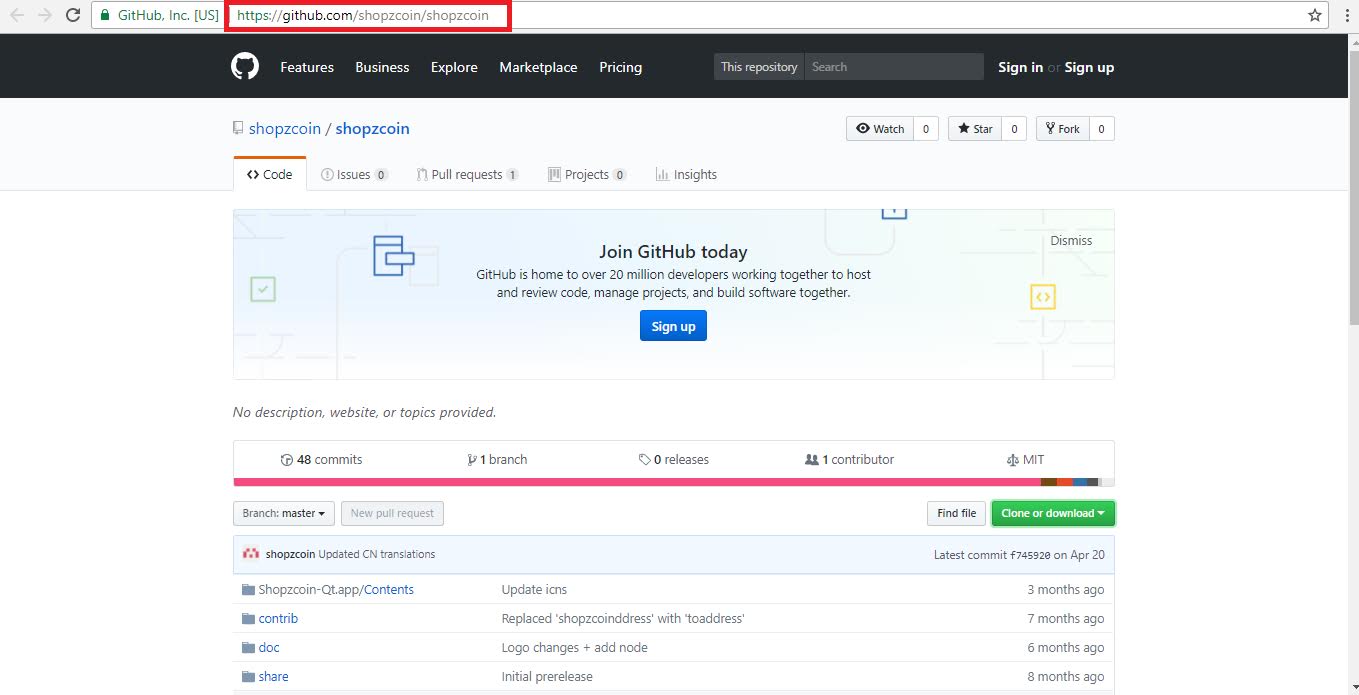Open the MIT license link
Image resolution: width=1359 pixels, height=695 pixels.
point(1025,459)
